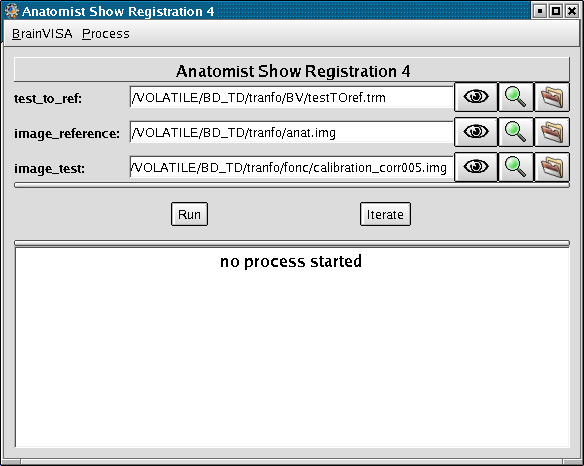Image resolution: width=584 pixels, height=466 pixels.
Task: Open the BrainVISA menu
Action: (x=42, y=34)
